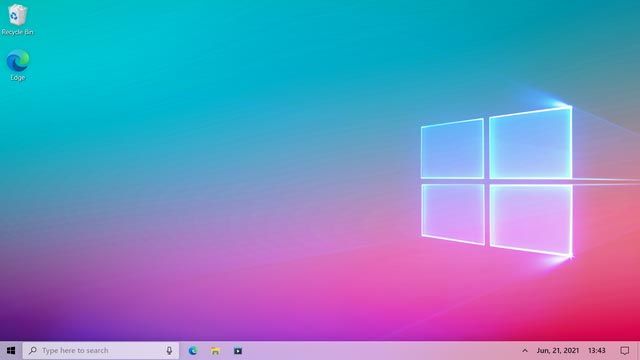
Task: Click the magnifier icon in search box
Action: (x=33, y=350)
